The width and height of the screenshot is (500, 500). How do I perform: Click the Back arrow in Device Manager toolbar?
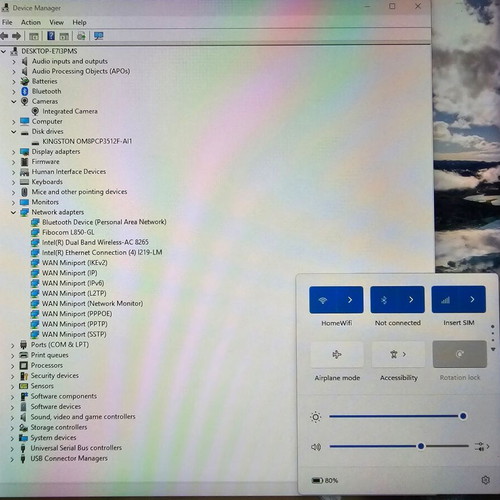tap(4, 36)
